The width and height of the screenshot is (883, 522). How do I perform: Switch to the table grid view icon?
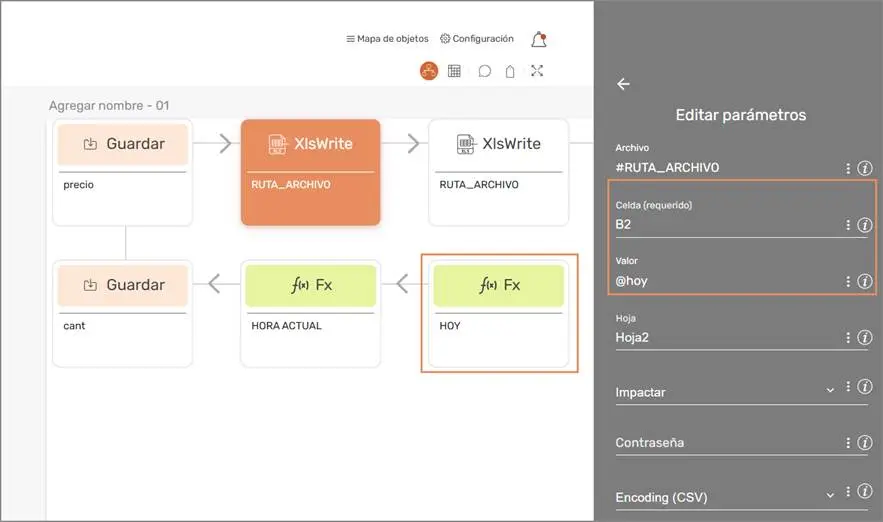(454, 71)
